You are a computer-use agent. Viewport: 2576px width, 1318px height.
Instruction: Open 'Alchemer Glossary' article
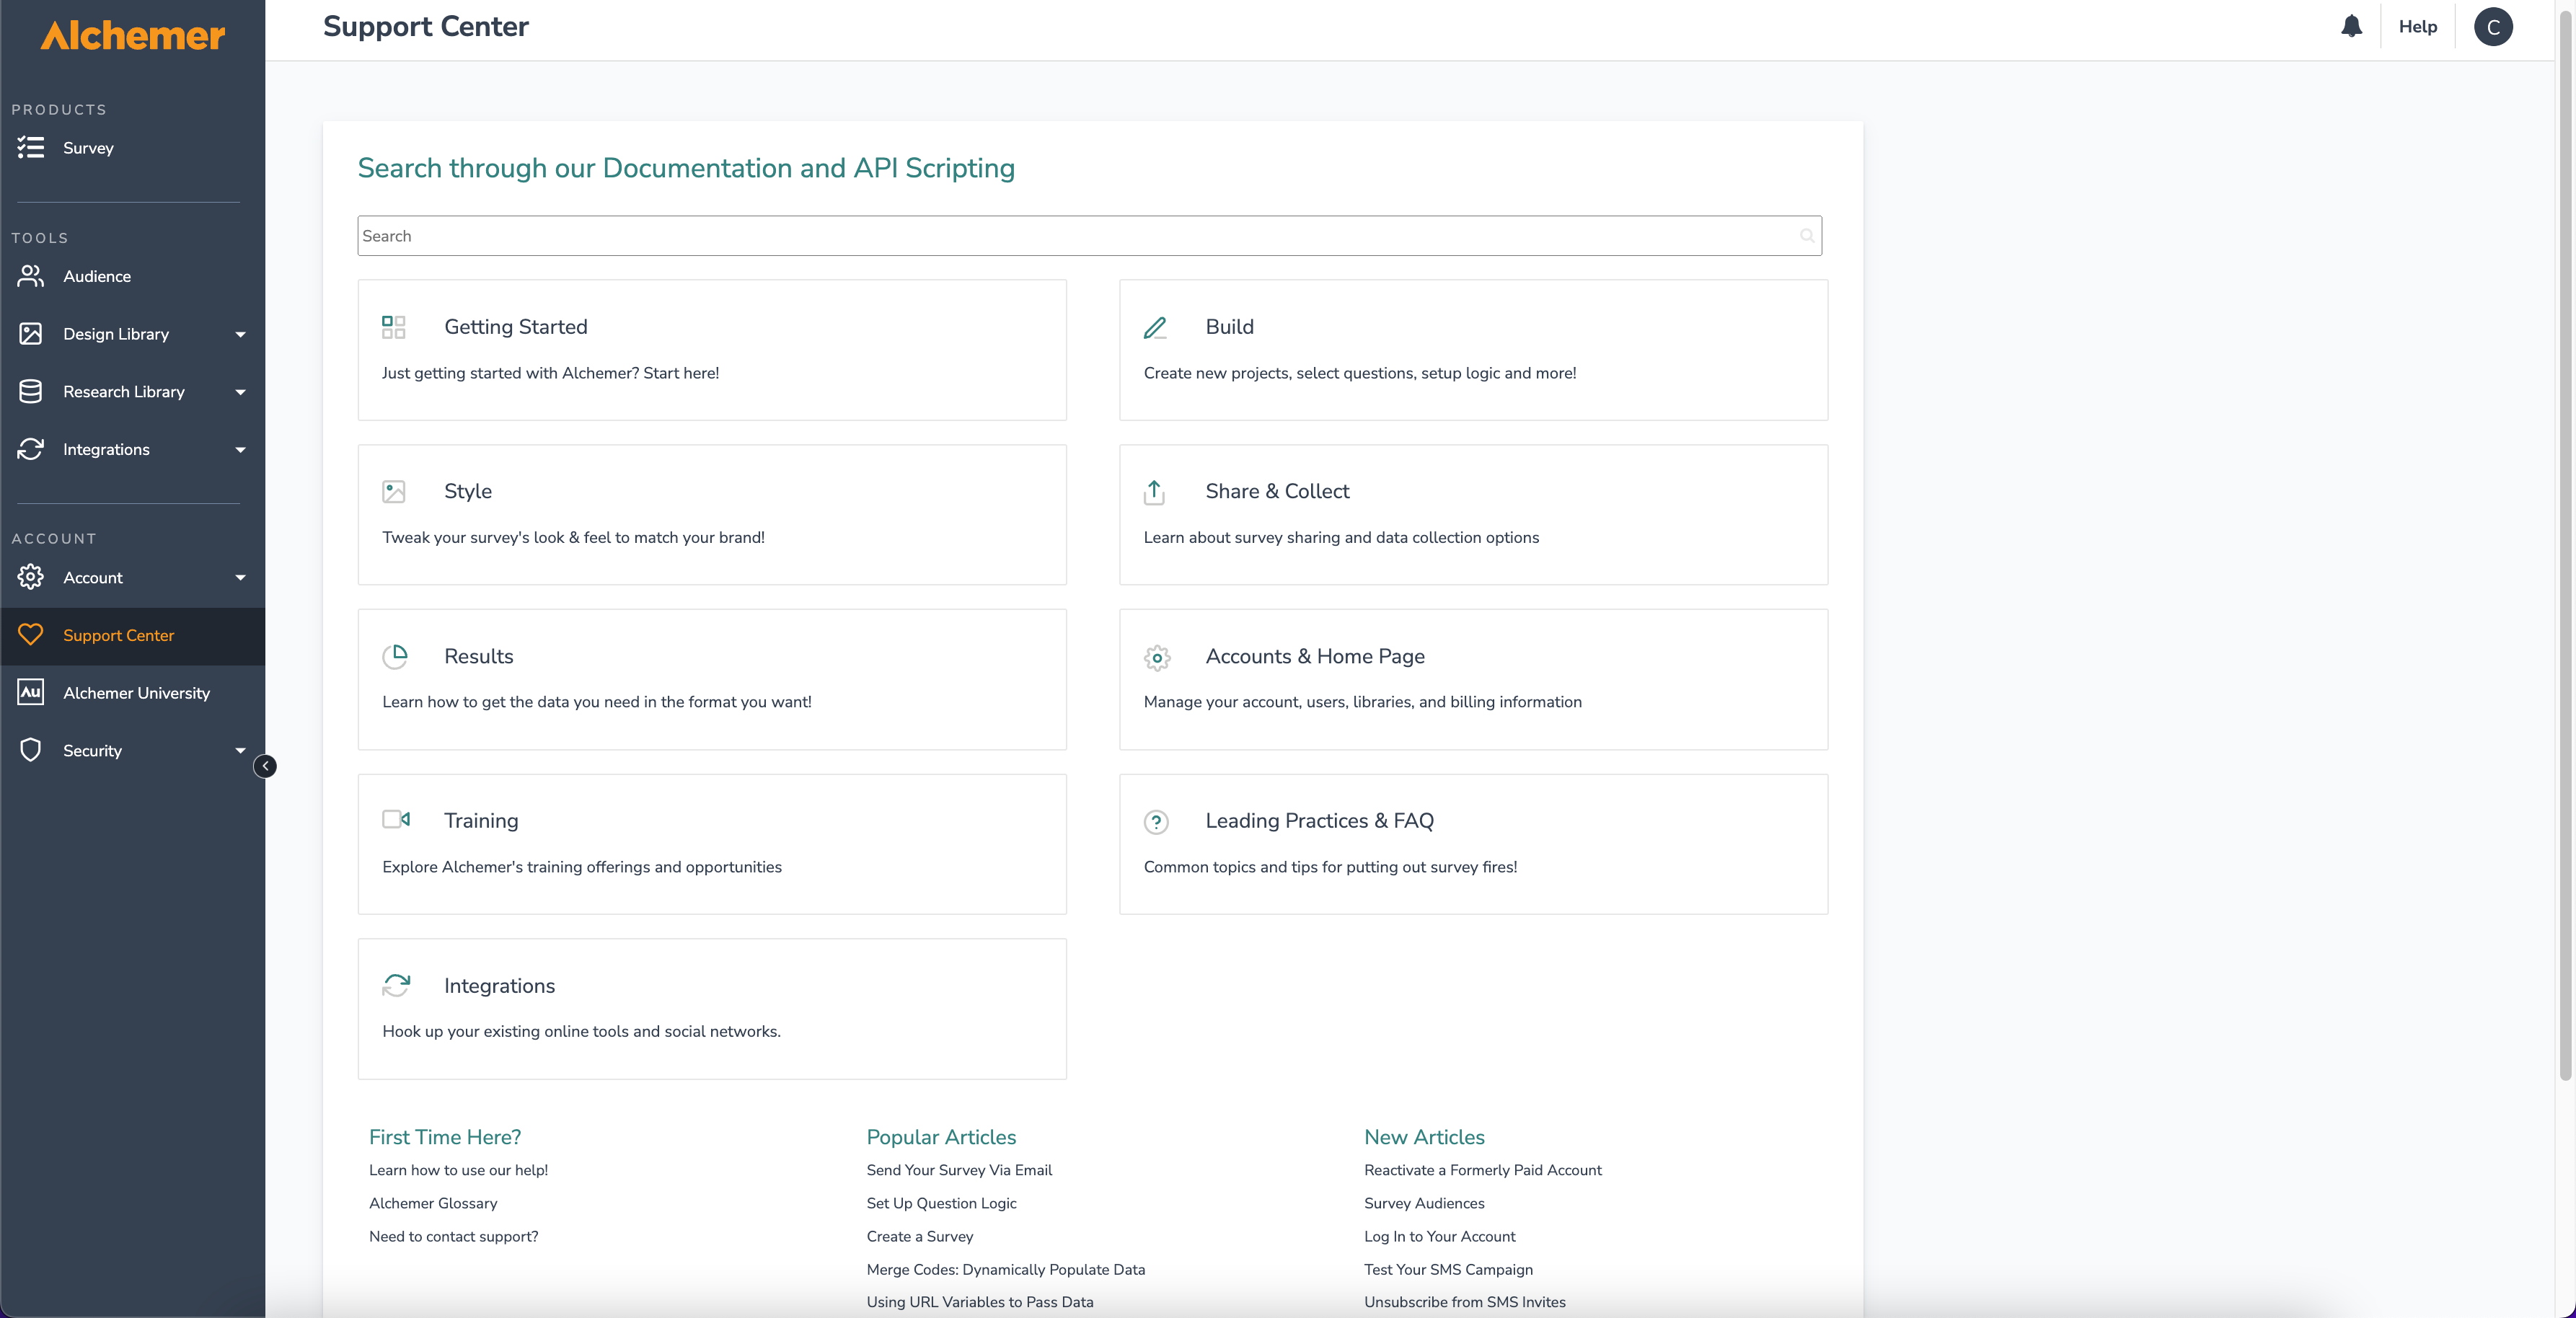[x=433, y=1203]
